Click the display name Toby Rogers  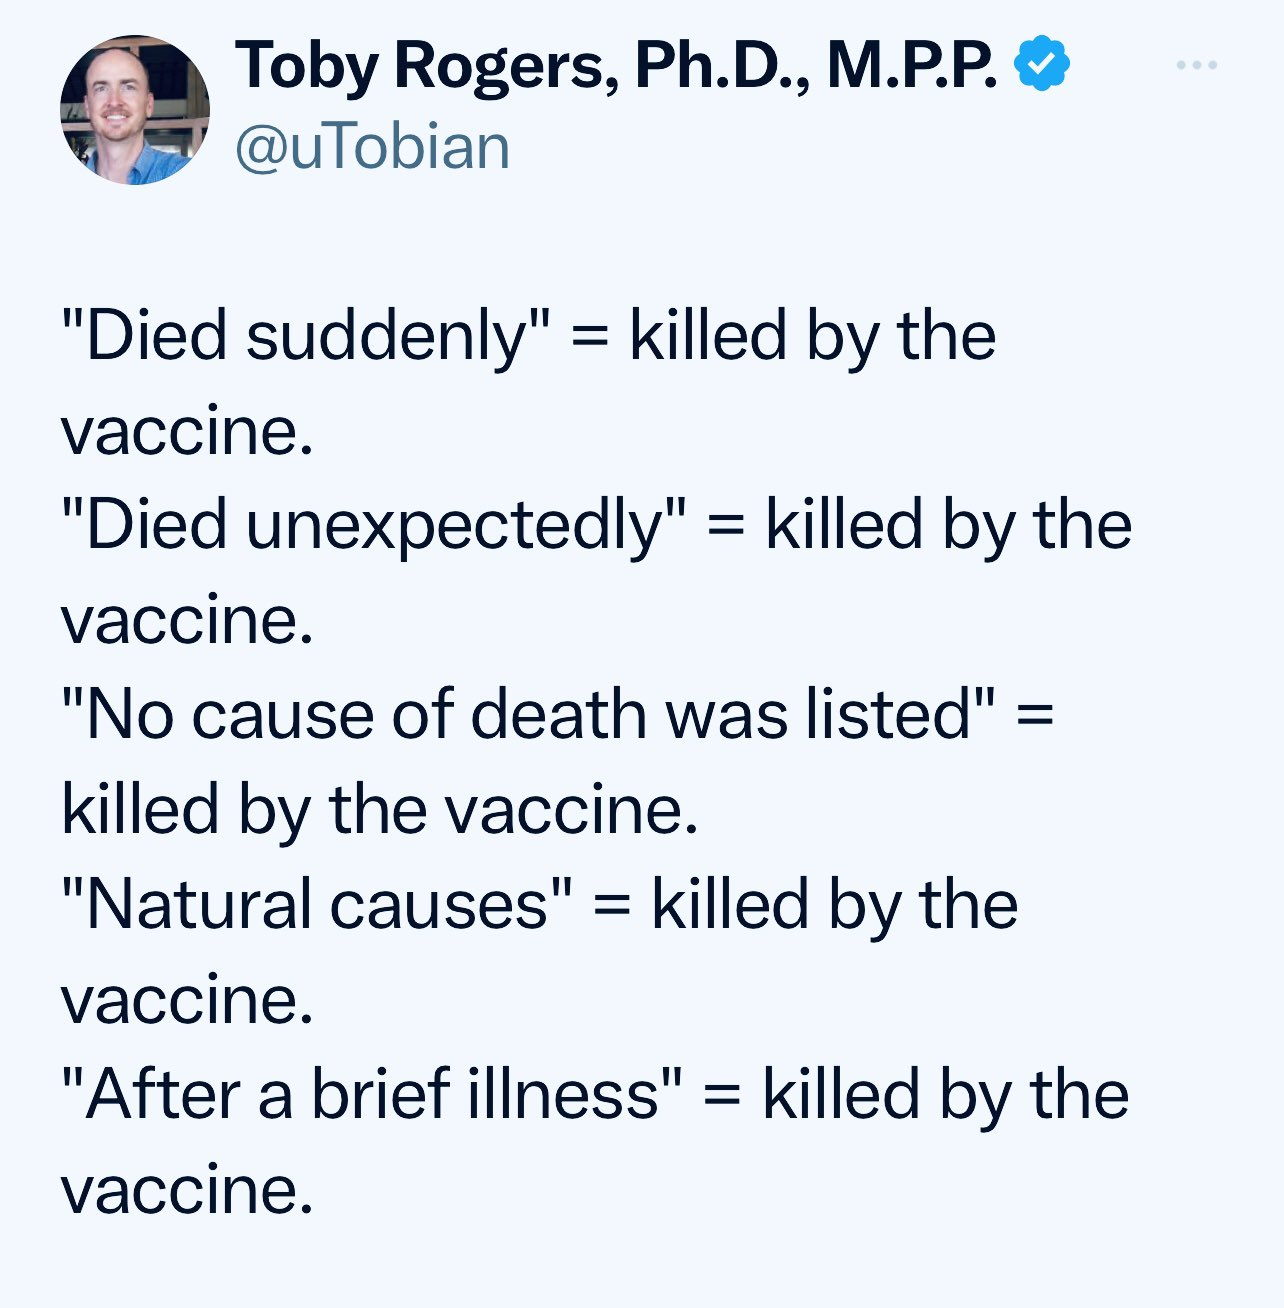(x=421, y=66)
